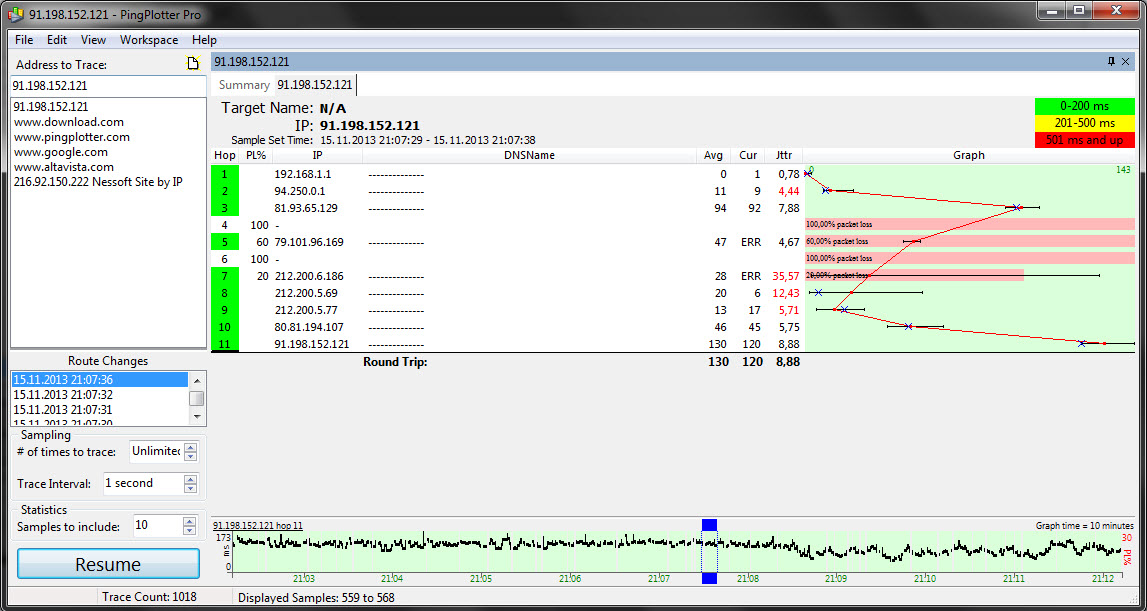Image resolution: width=1147 pixels, height=611 pixels.
Task: Increase the # of times to trace value
Action: click(190, 447)
